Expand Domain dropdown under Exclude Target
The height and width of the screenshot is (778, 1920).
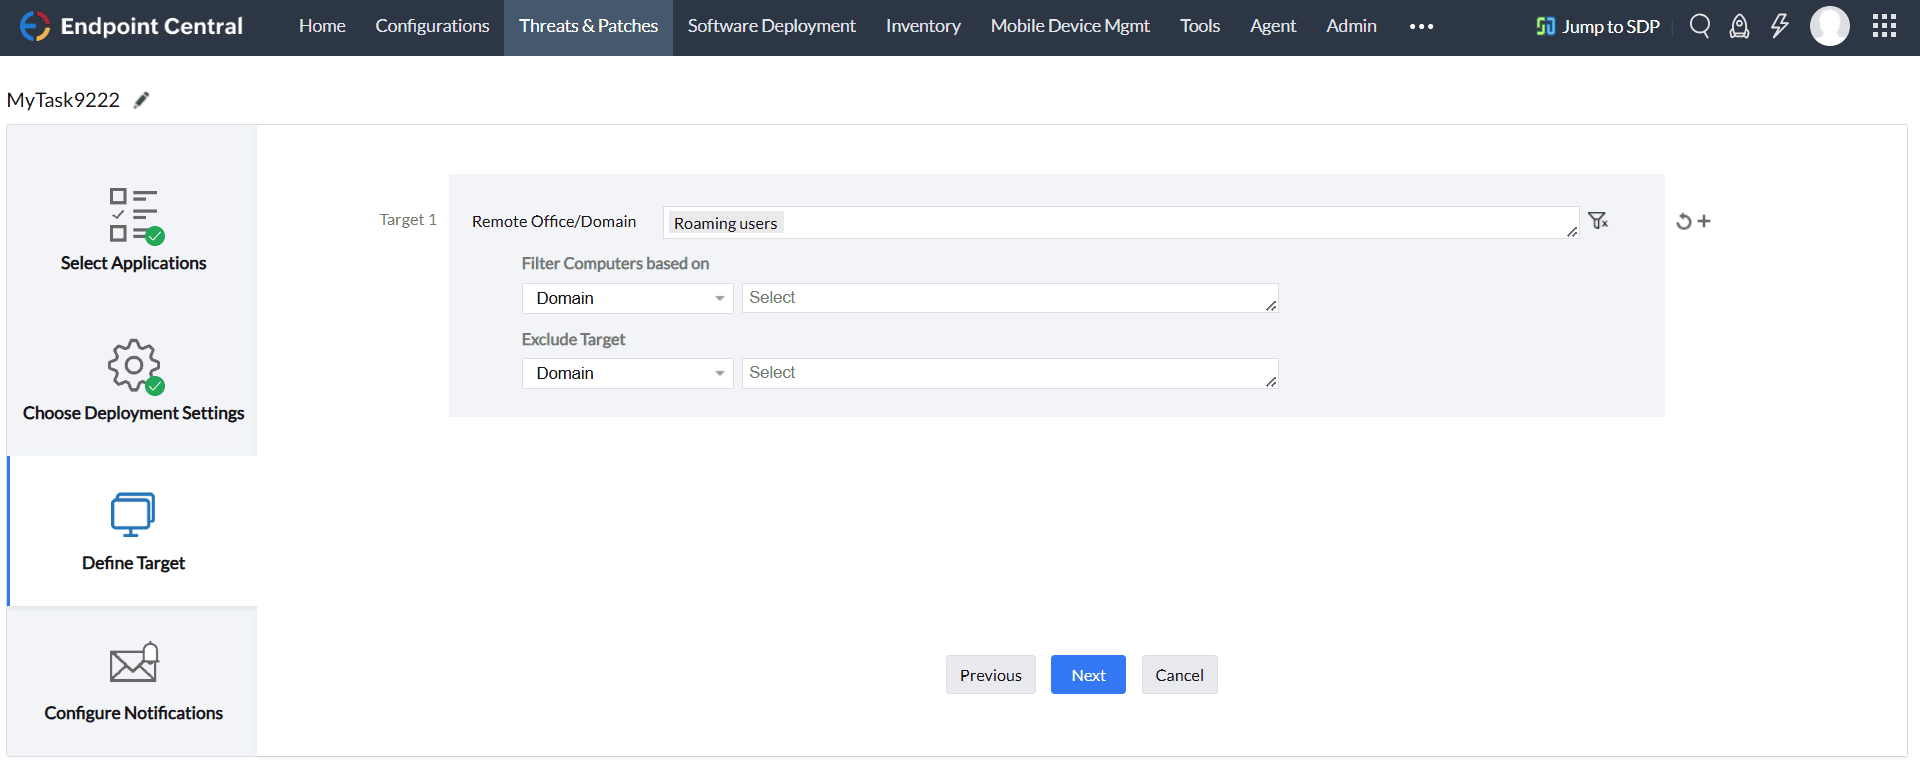click(627, 373)
